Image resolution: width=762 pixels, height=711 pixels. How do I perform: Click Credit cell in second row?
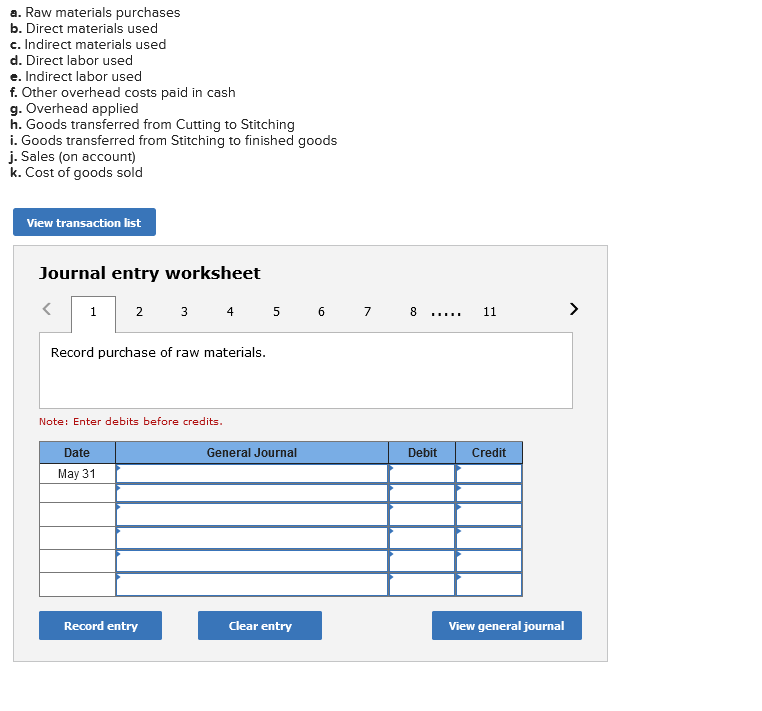coord(489,493)
